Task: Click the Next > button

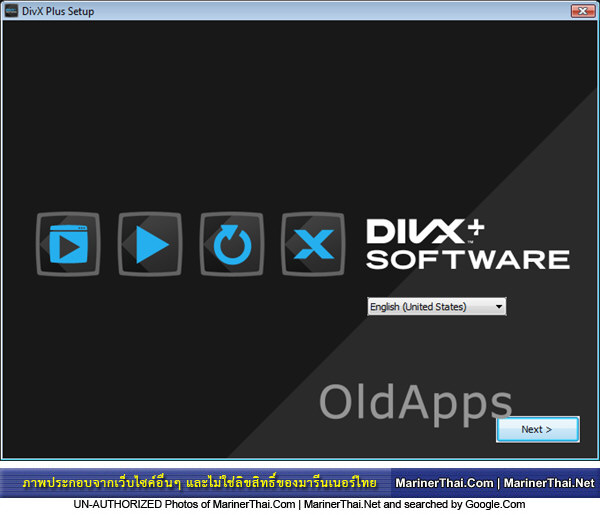Action: [x=538, y=429]
